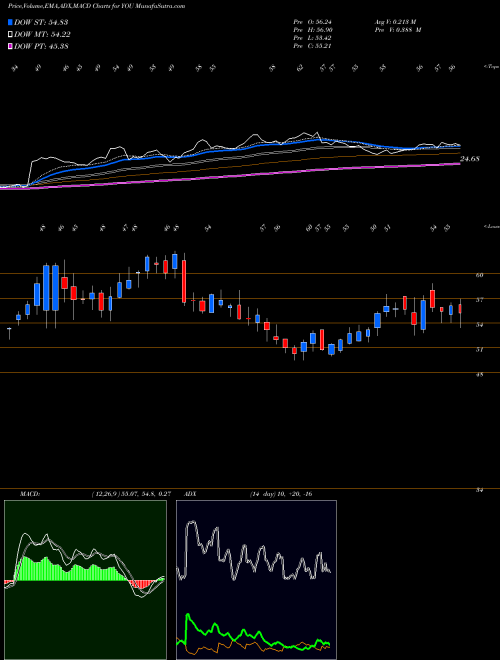The width and height of the screenshot is (500, 660).
Task: Click the white DOW MT legend swatch
Action: click(x=10, y=35)
